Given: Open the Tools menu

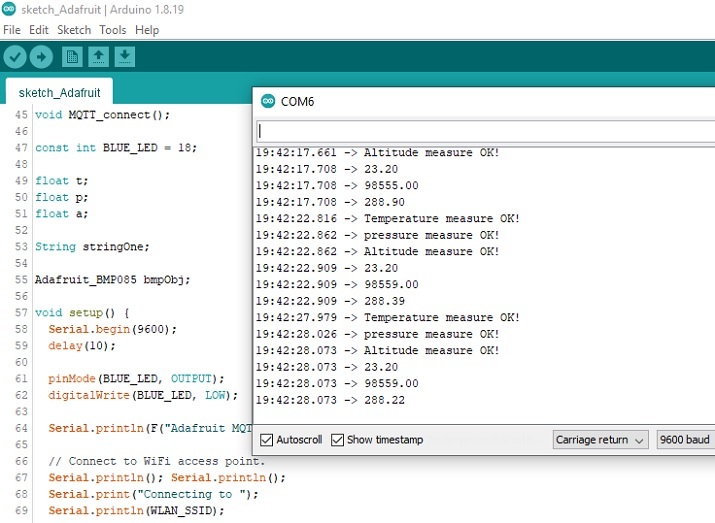Looking at the screenshot, I should (x=113, y=30).
